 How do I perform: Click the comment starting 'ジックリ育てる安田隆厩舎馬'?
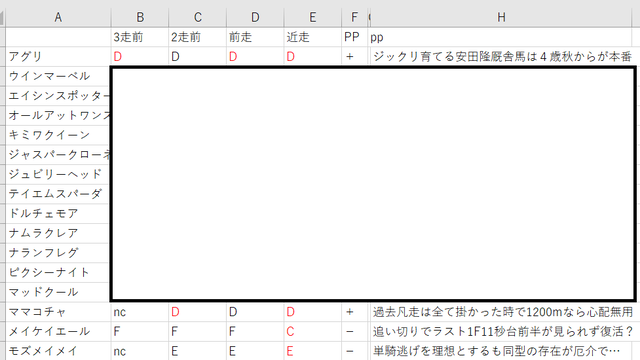pos(502,56)
